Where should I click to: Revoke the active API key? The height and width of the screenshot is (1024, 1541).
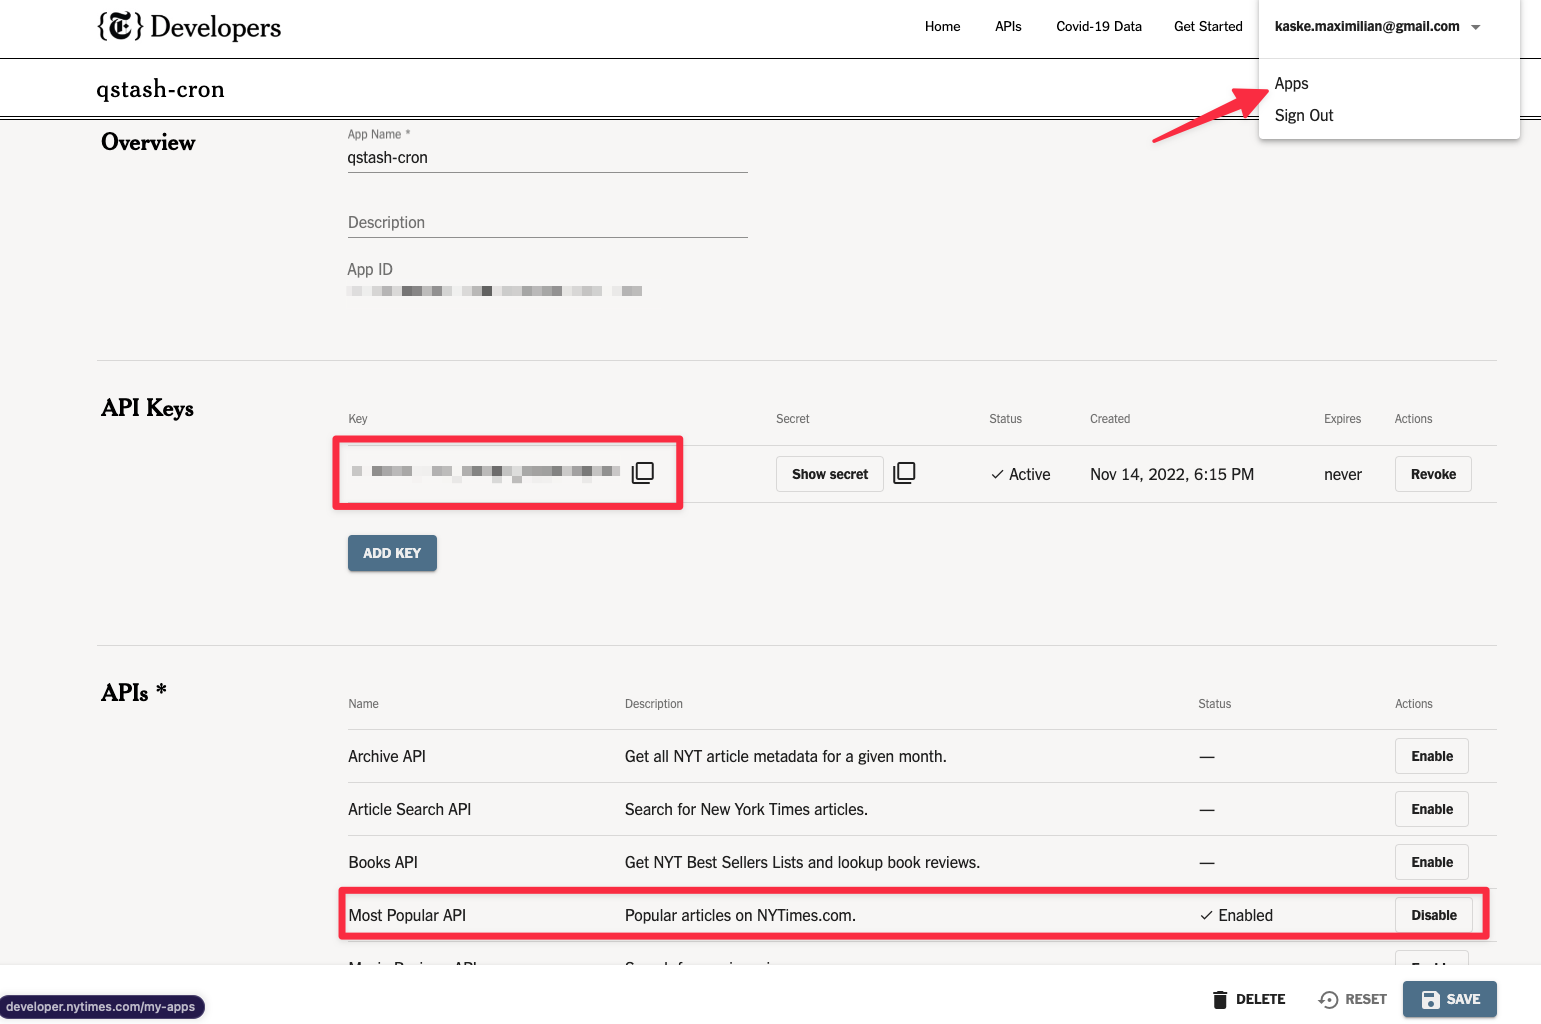click(x=1432, y=474)
